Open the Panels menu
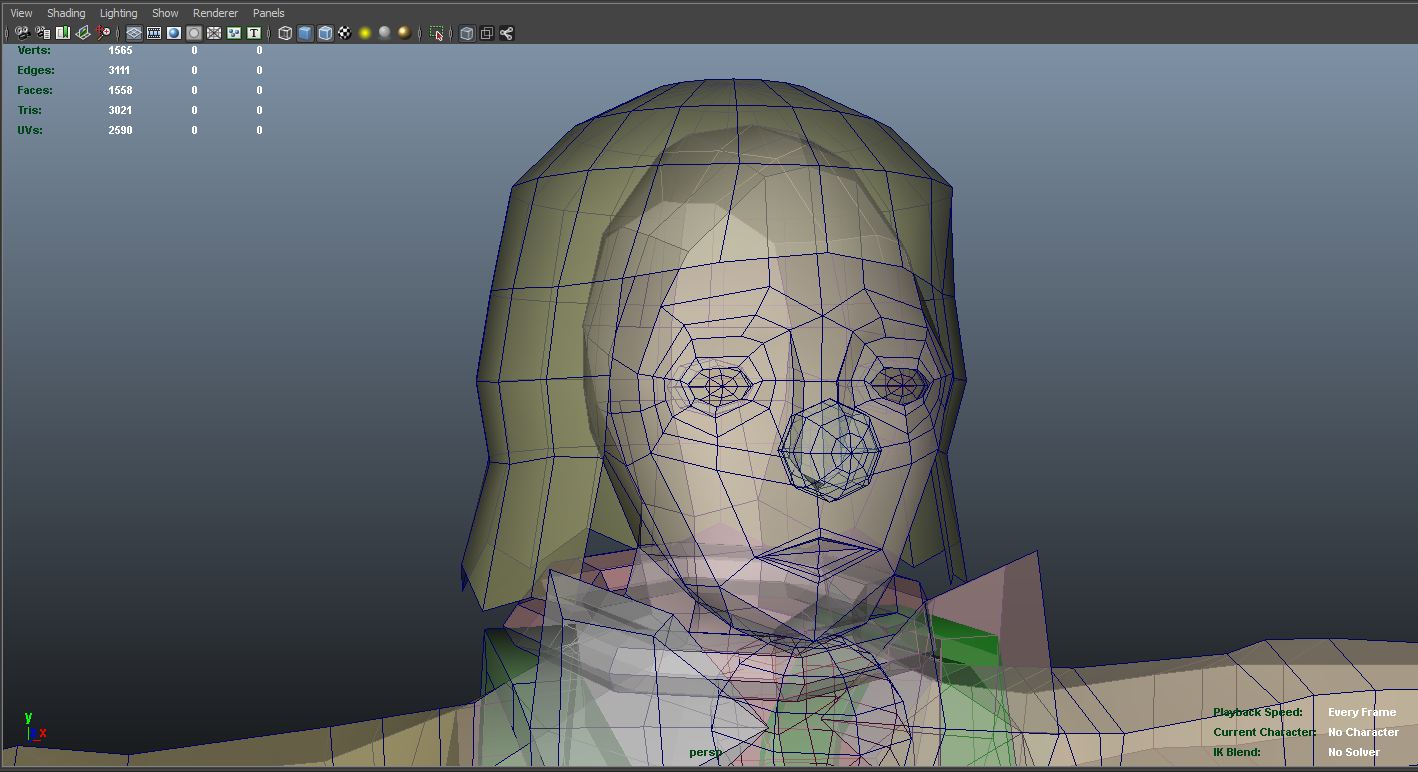Screen dimensions: 1418x772 pyautogui.click(x=268, y=13)
